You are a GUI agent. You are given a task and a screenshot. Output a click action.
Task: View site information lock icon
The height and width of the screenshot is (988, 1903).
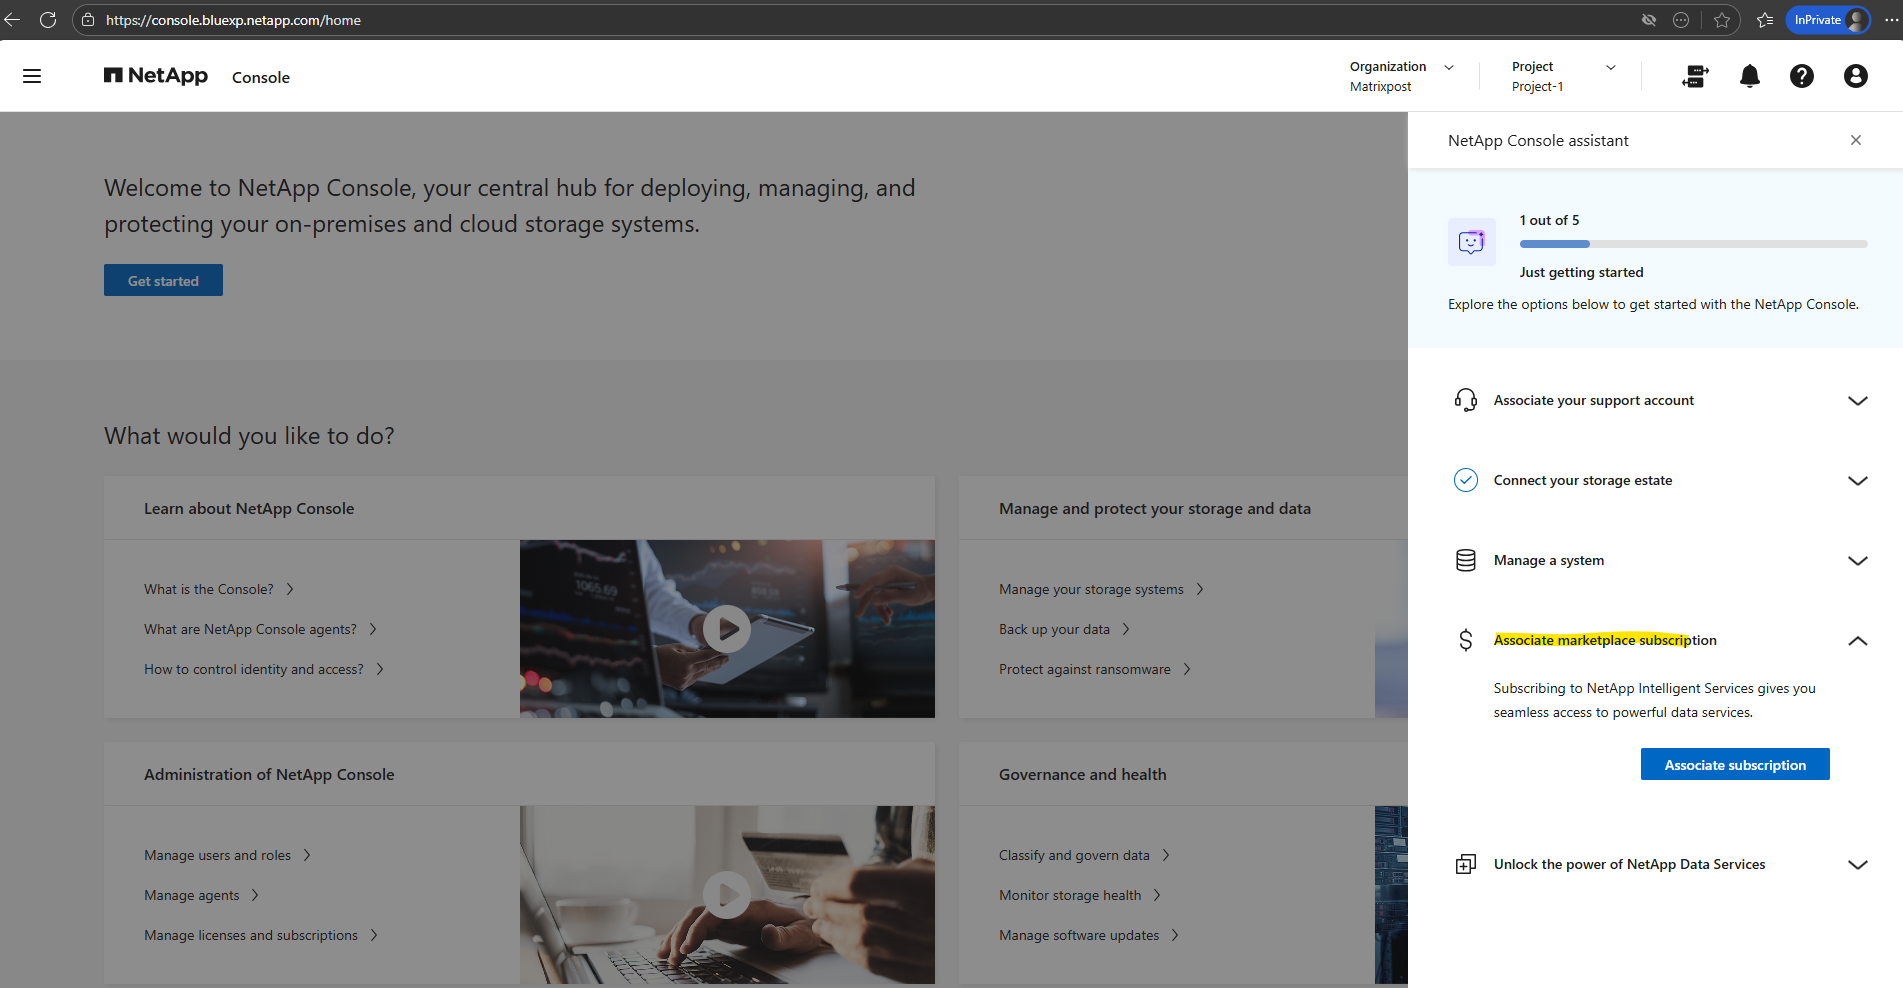tap(88, 20)
